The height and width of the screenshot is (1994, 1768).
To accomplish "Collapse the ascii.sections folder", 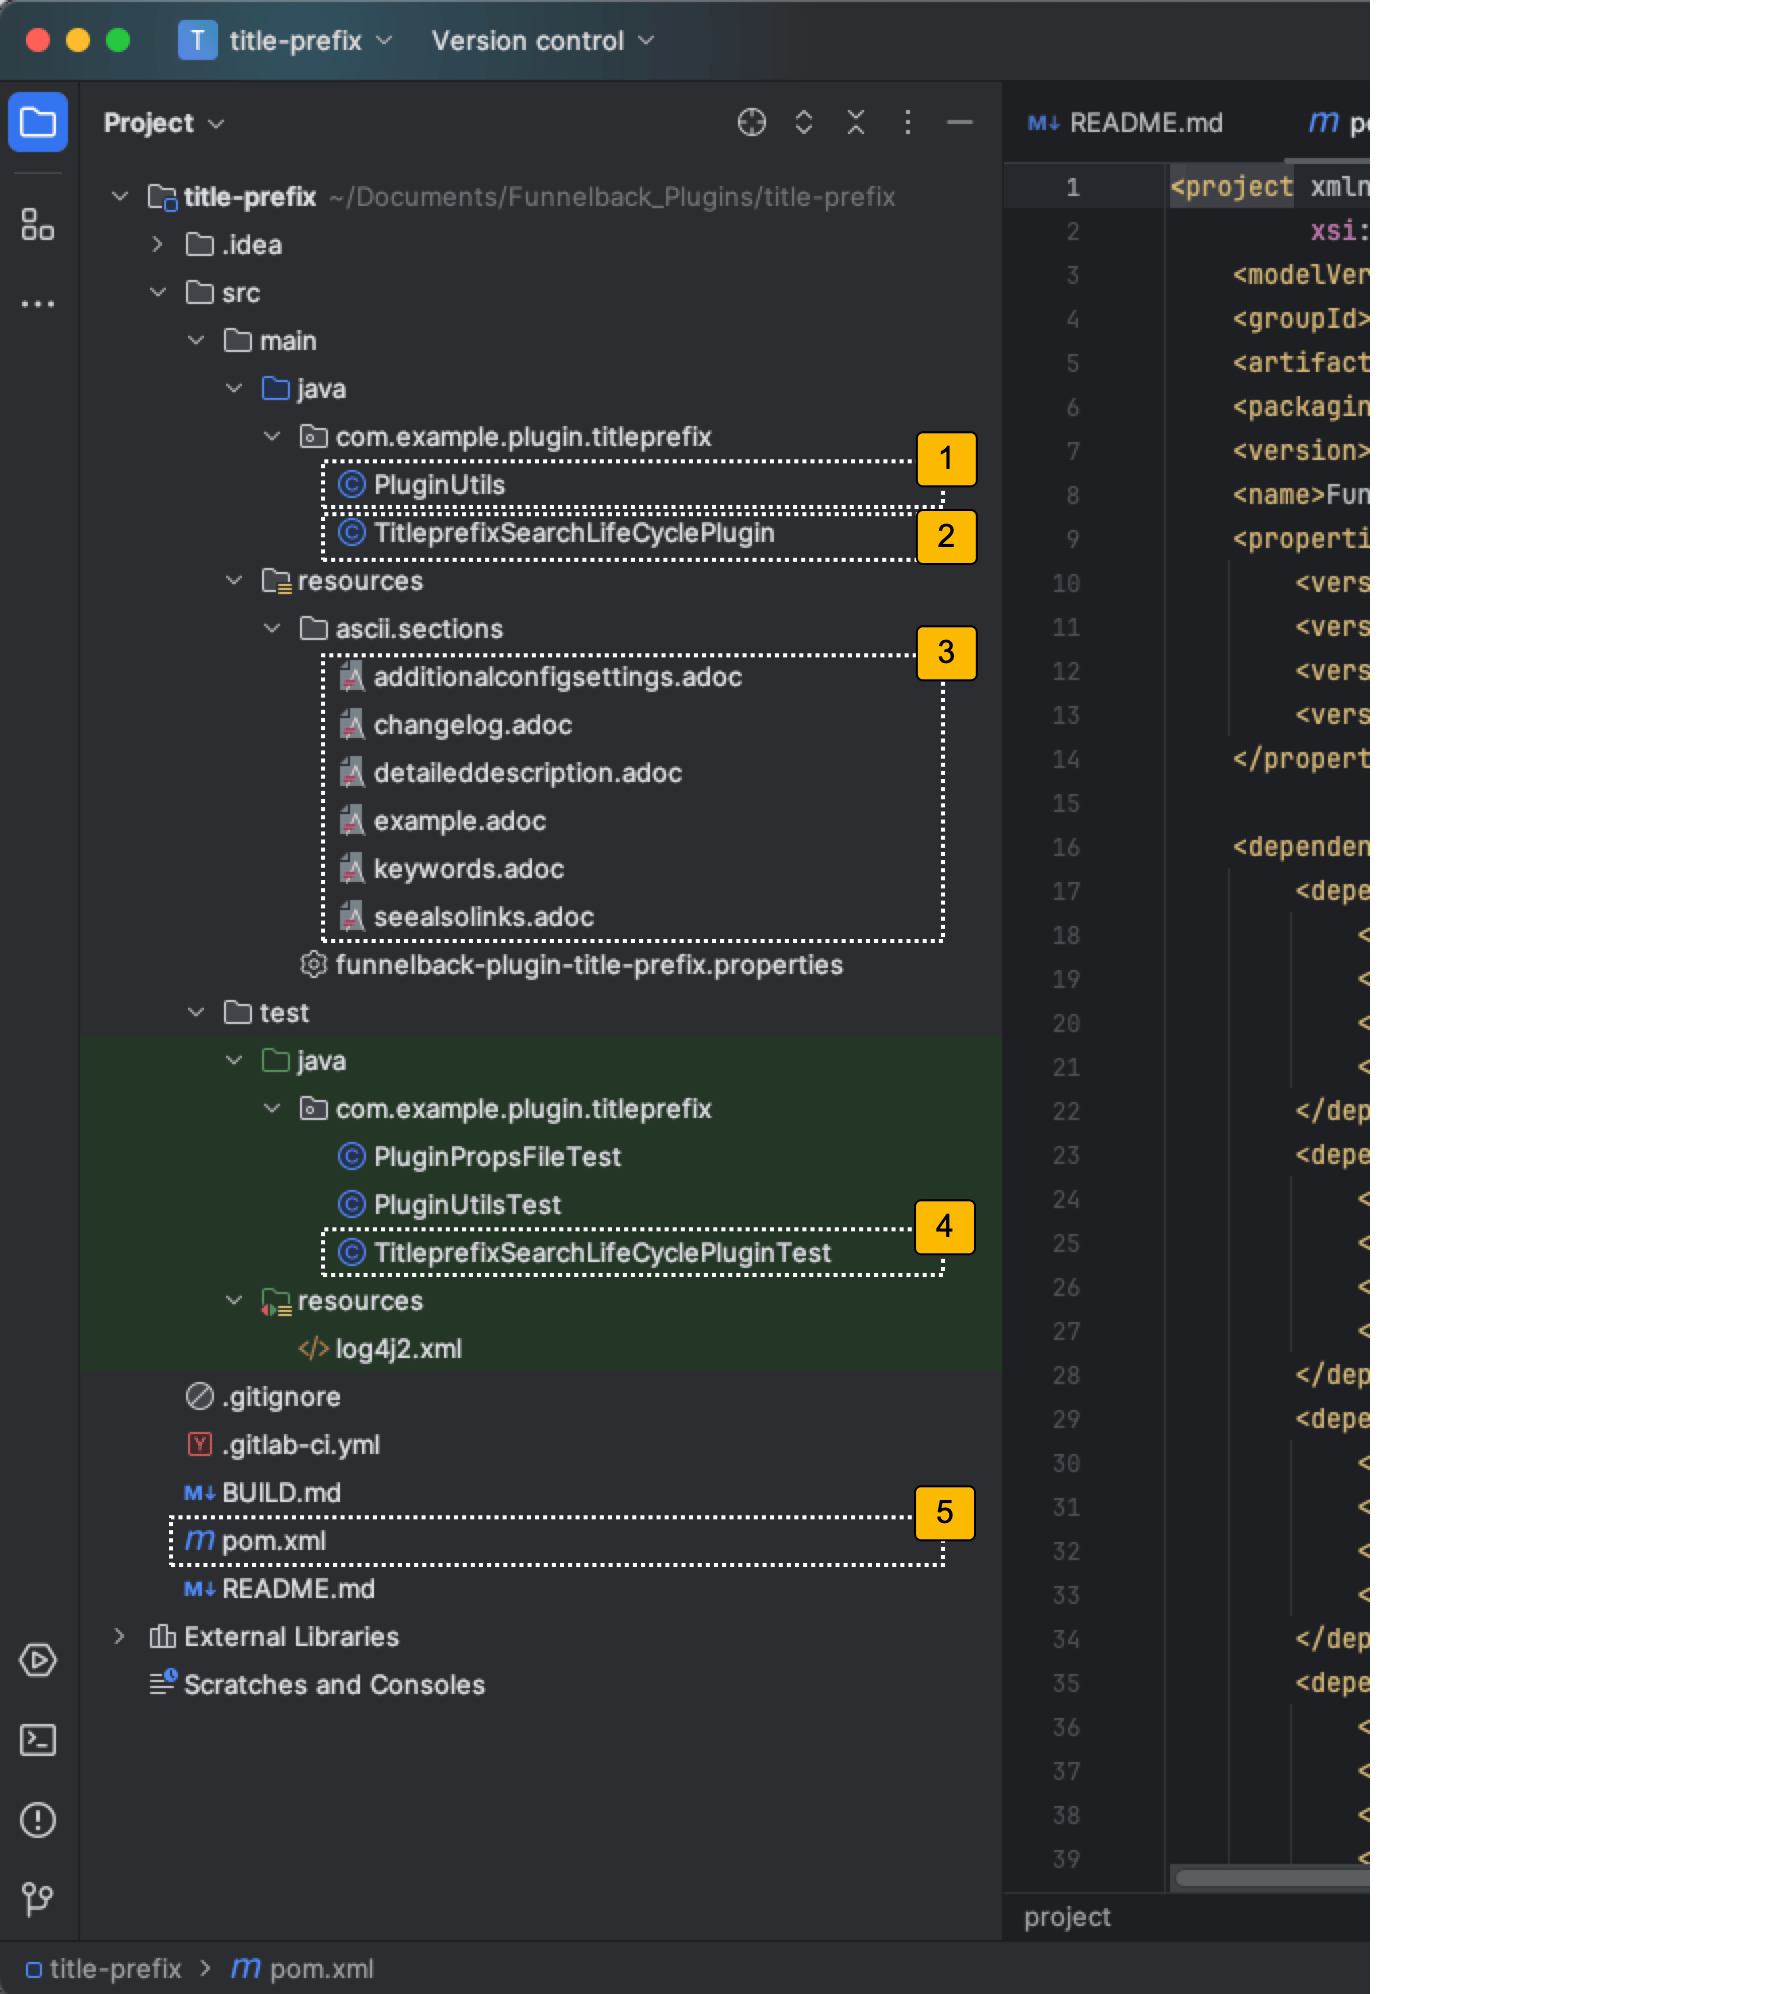I will coord(273,628).
